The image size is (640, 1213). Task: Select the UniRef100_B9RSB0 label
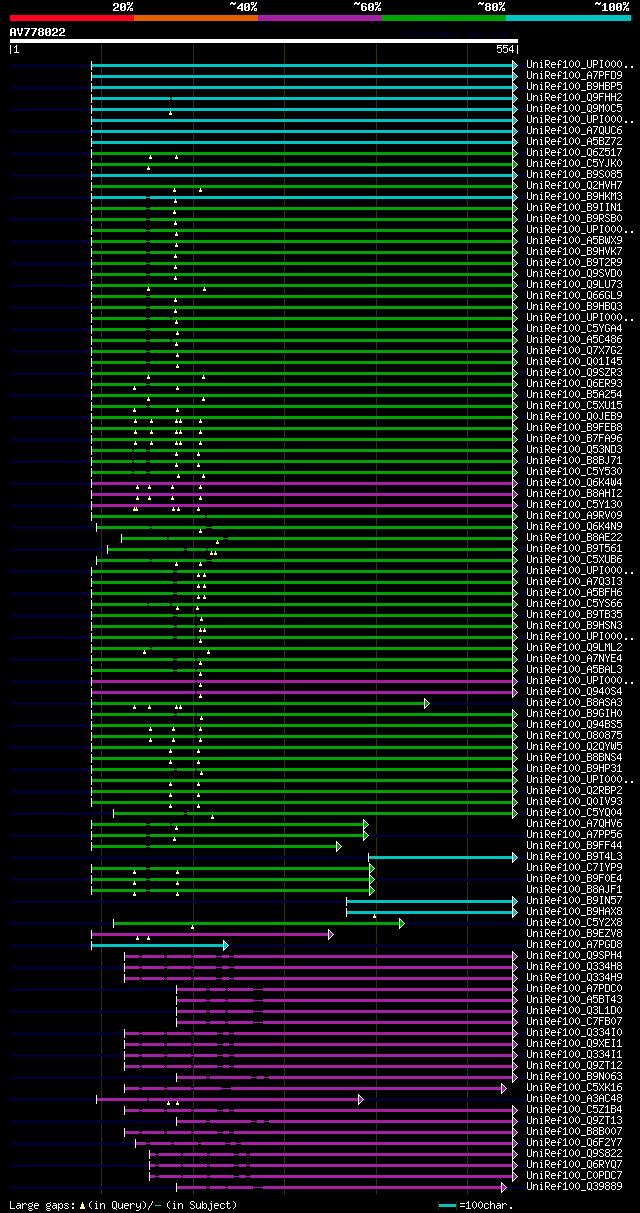point(574,218)
